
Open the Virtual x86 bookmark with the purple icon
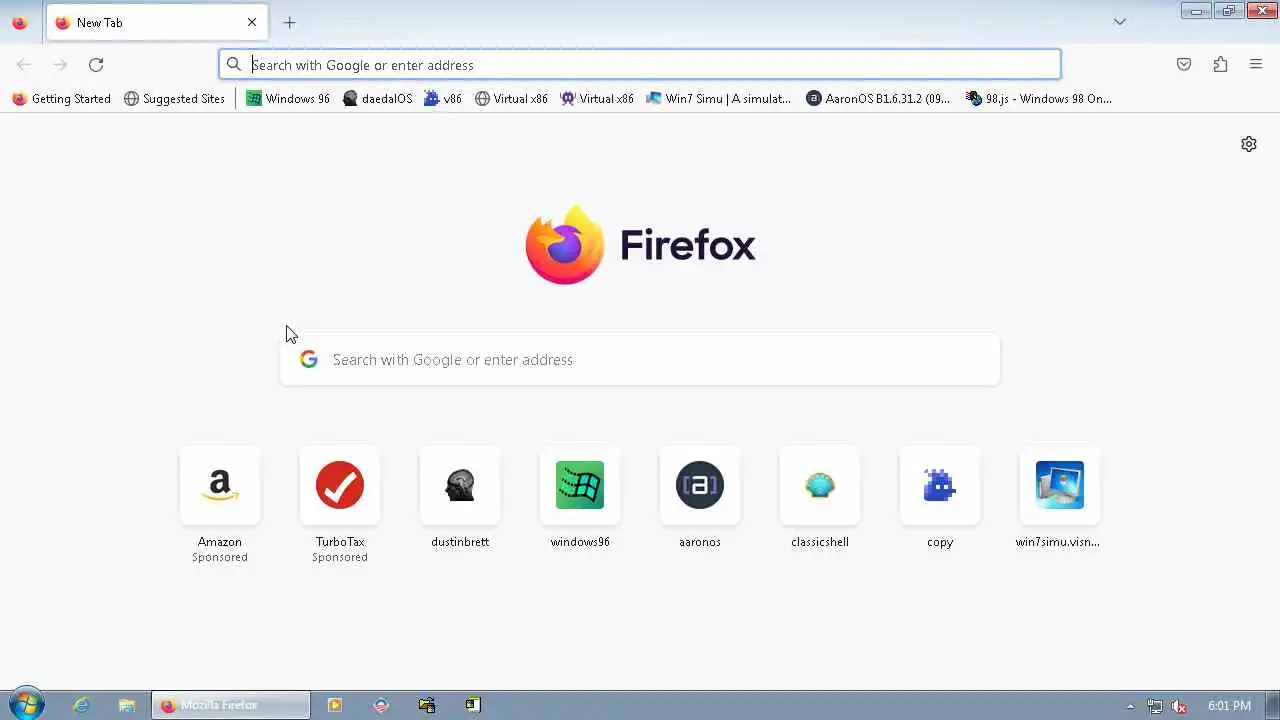coord(597,99)
